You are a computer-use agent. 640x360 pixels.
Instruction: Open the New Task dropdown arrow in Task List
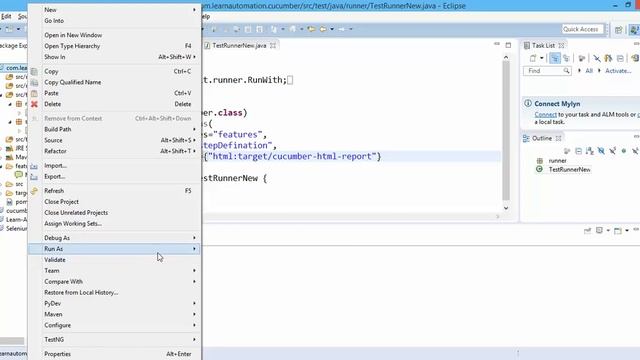[542, 58]
